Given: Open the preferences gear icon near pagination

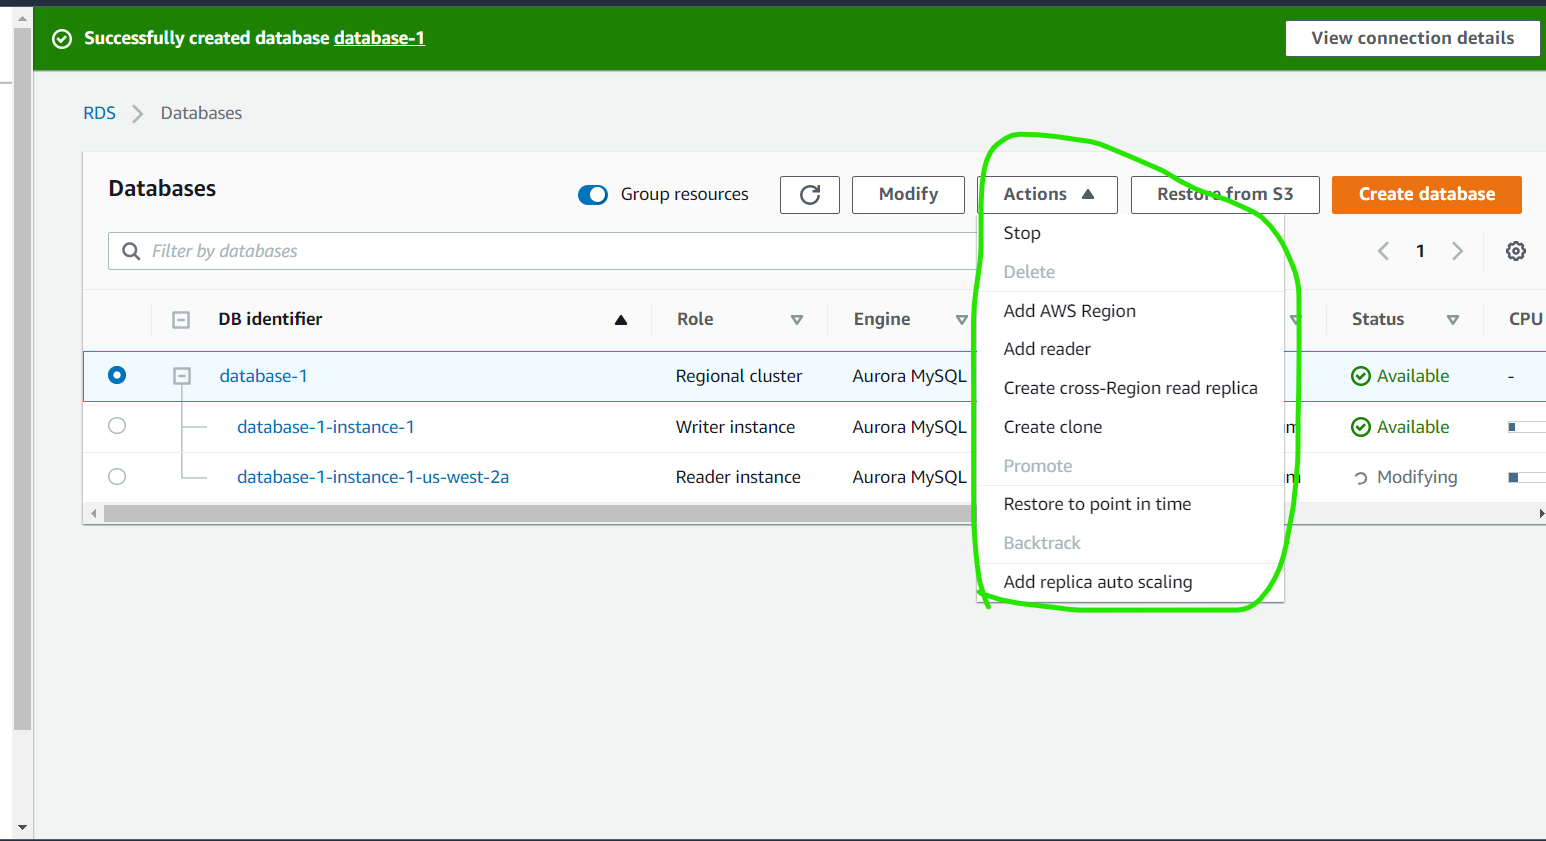Looking at the screenshot, I should coord(1515,250).
